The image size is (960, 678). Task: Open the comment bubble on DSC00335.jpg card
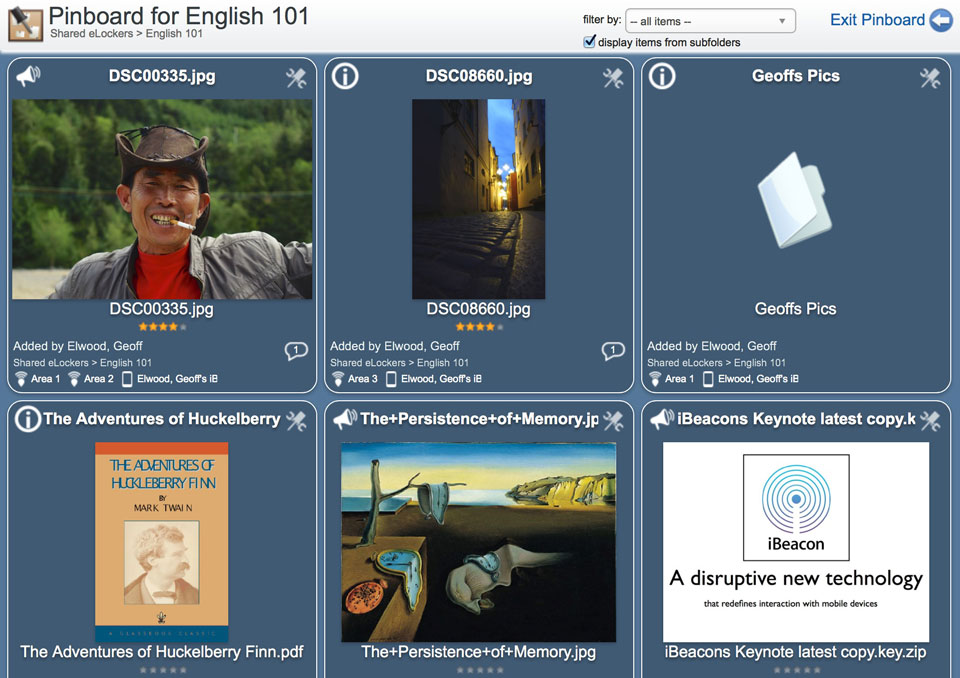click(x=296, y=351)
